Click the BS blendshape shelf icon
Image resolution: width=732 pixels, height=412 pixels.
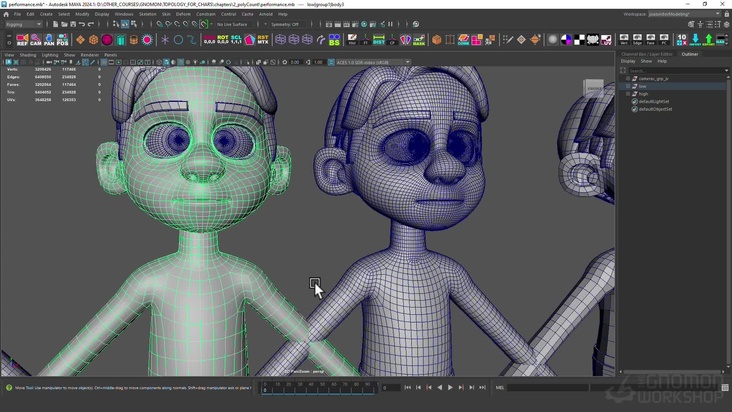[x=334, y=40]
